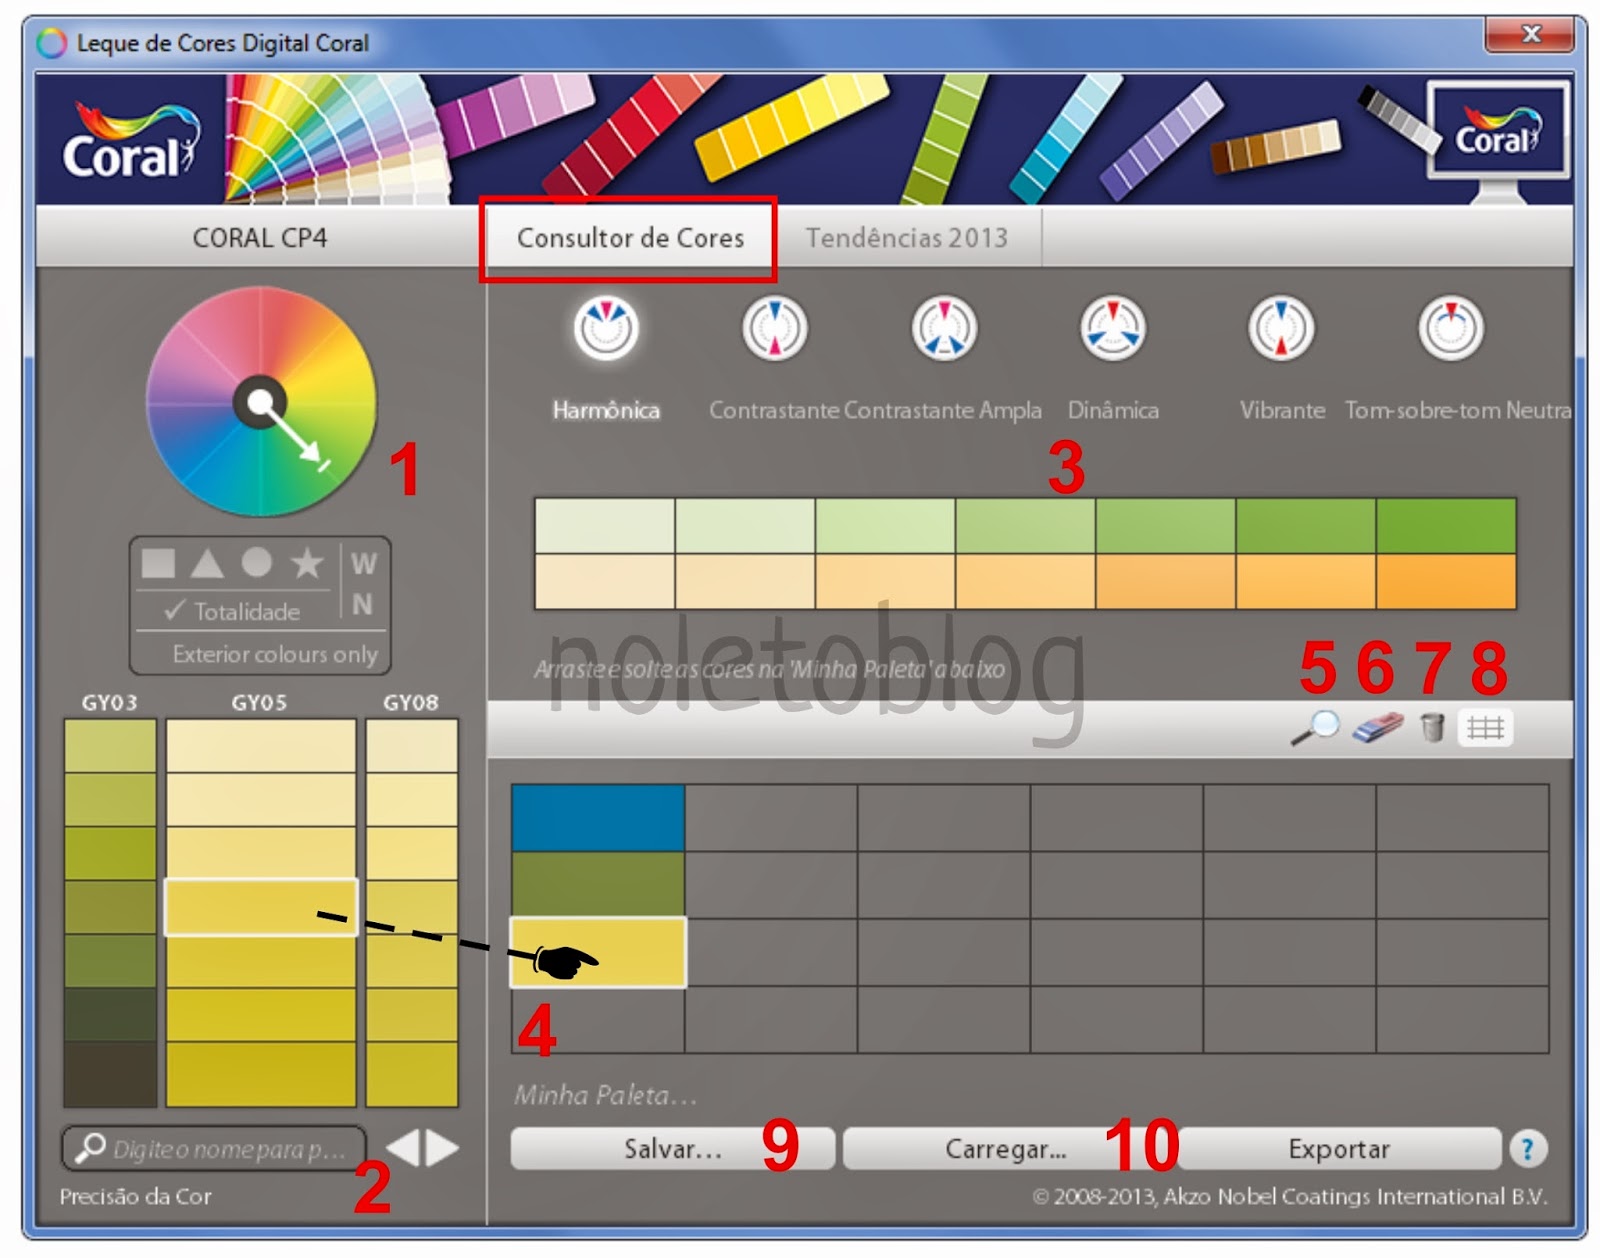
Task: Select the eraser tool above the palette
Action: coord(1377,727)
